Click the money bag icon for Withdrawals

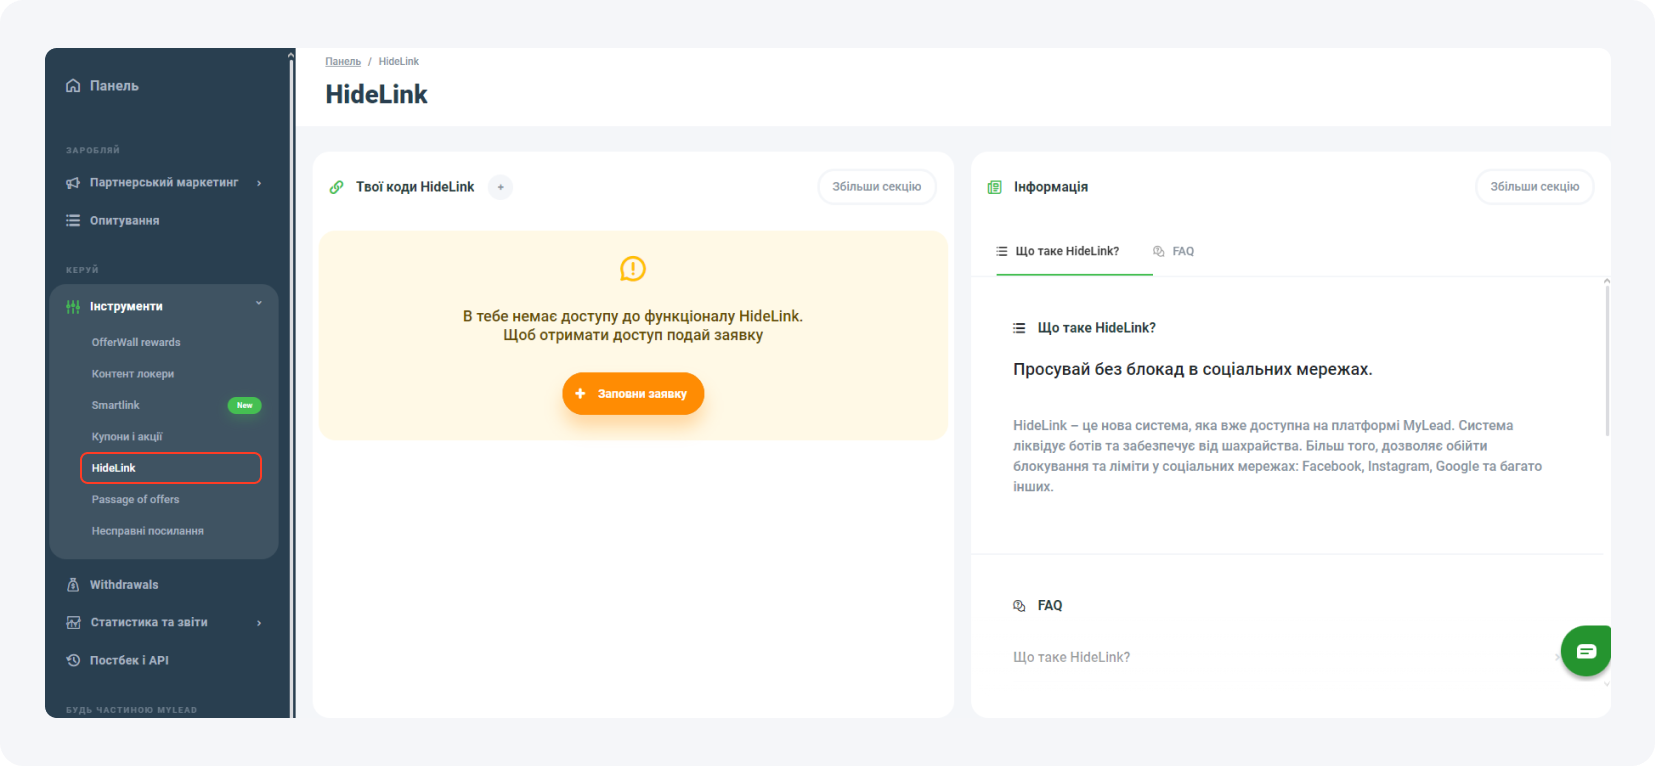(x=73, y=585)
